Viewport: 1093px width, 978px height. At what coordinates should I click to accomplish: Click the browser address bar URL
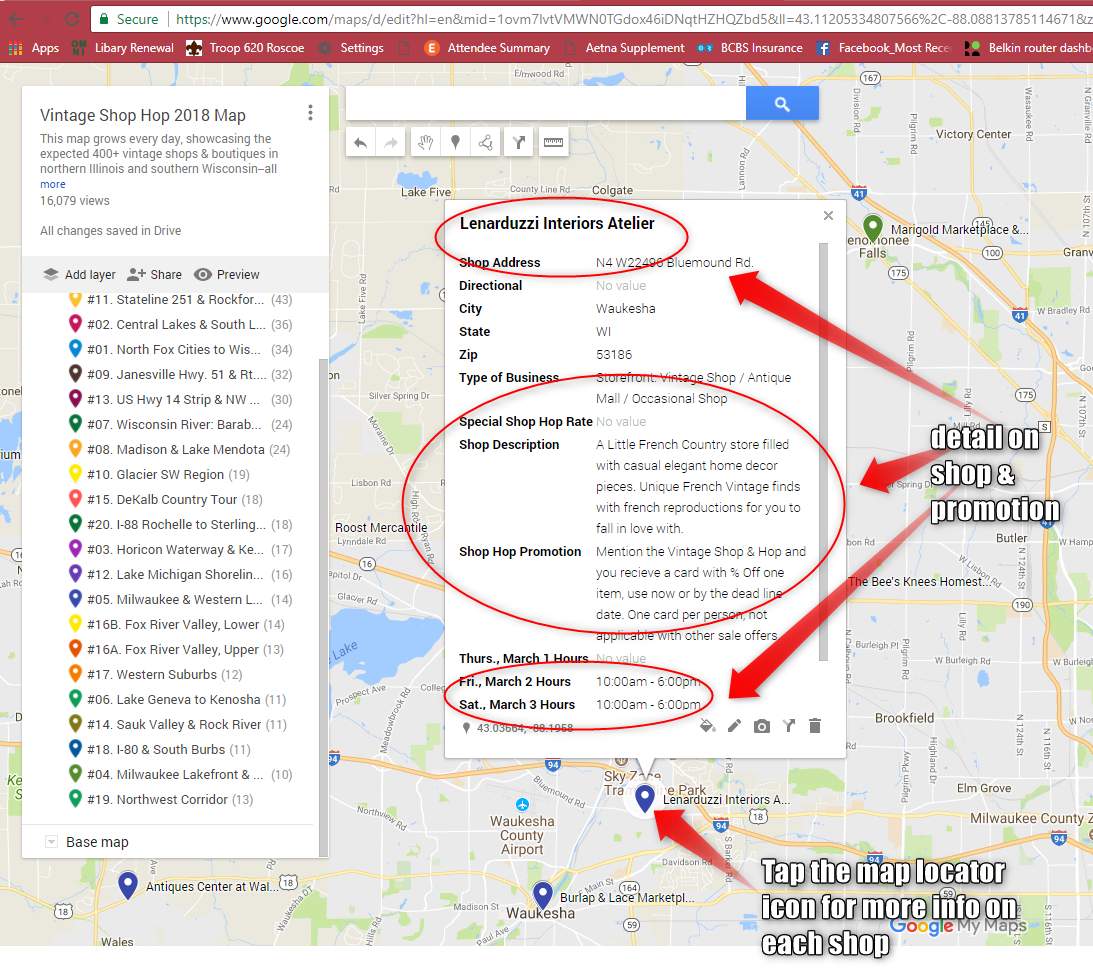tap(631, 19)
